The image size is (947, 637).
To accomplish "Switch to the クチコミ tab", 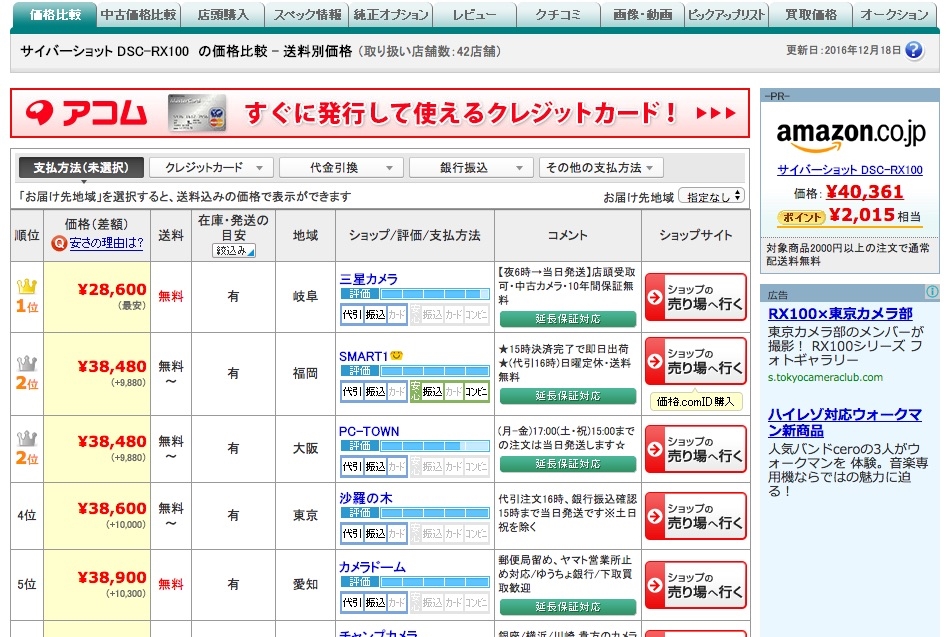I will point(559,14).
